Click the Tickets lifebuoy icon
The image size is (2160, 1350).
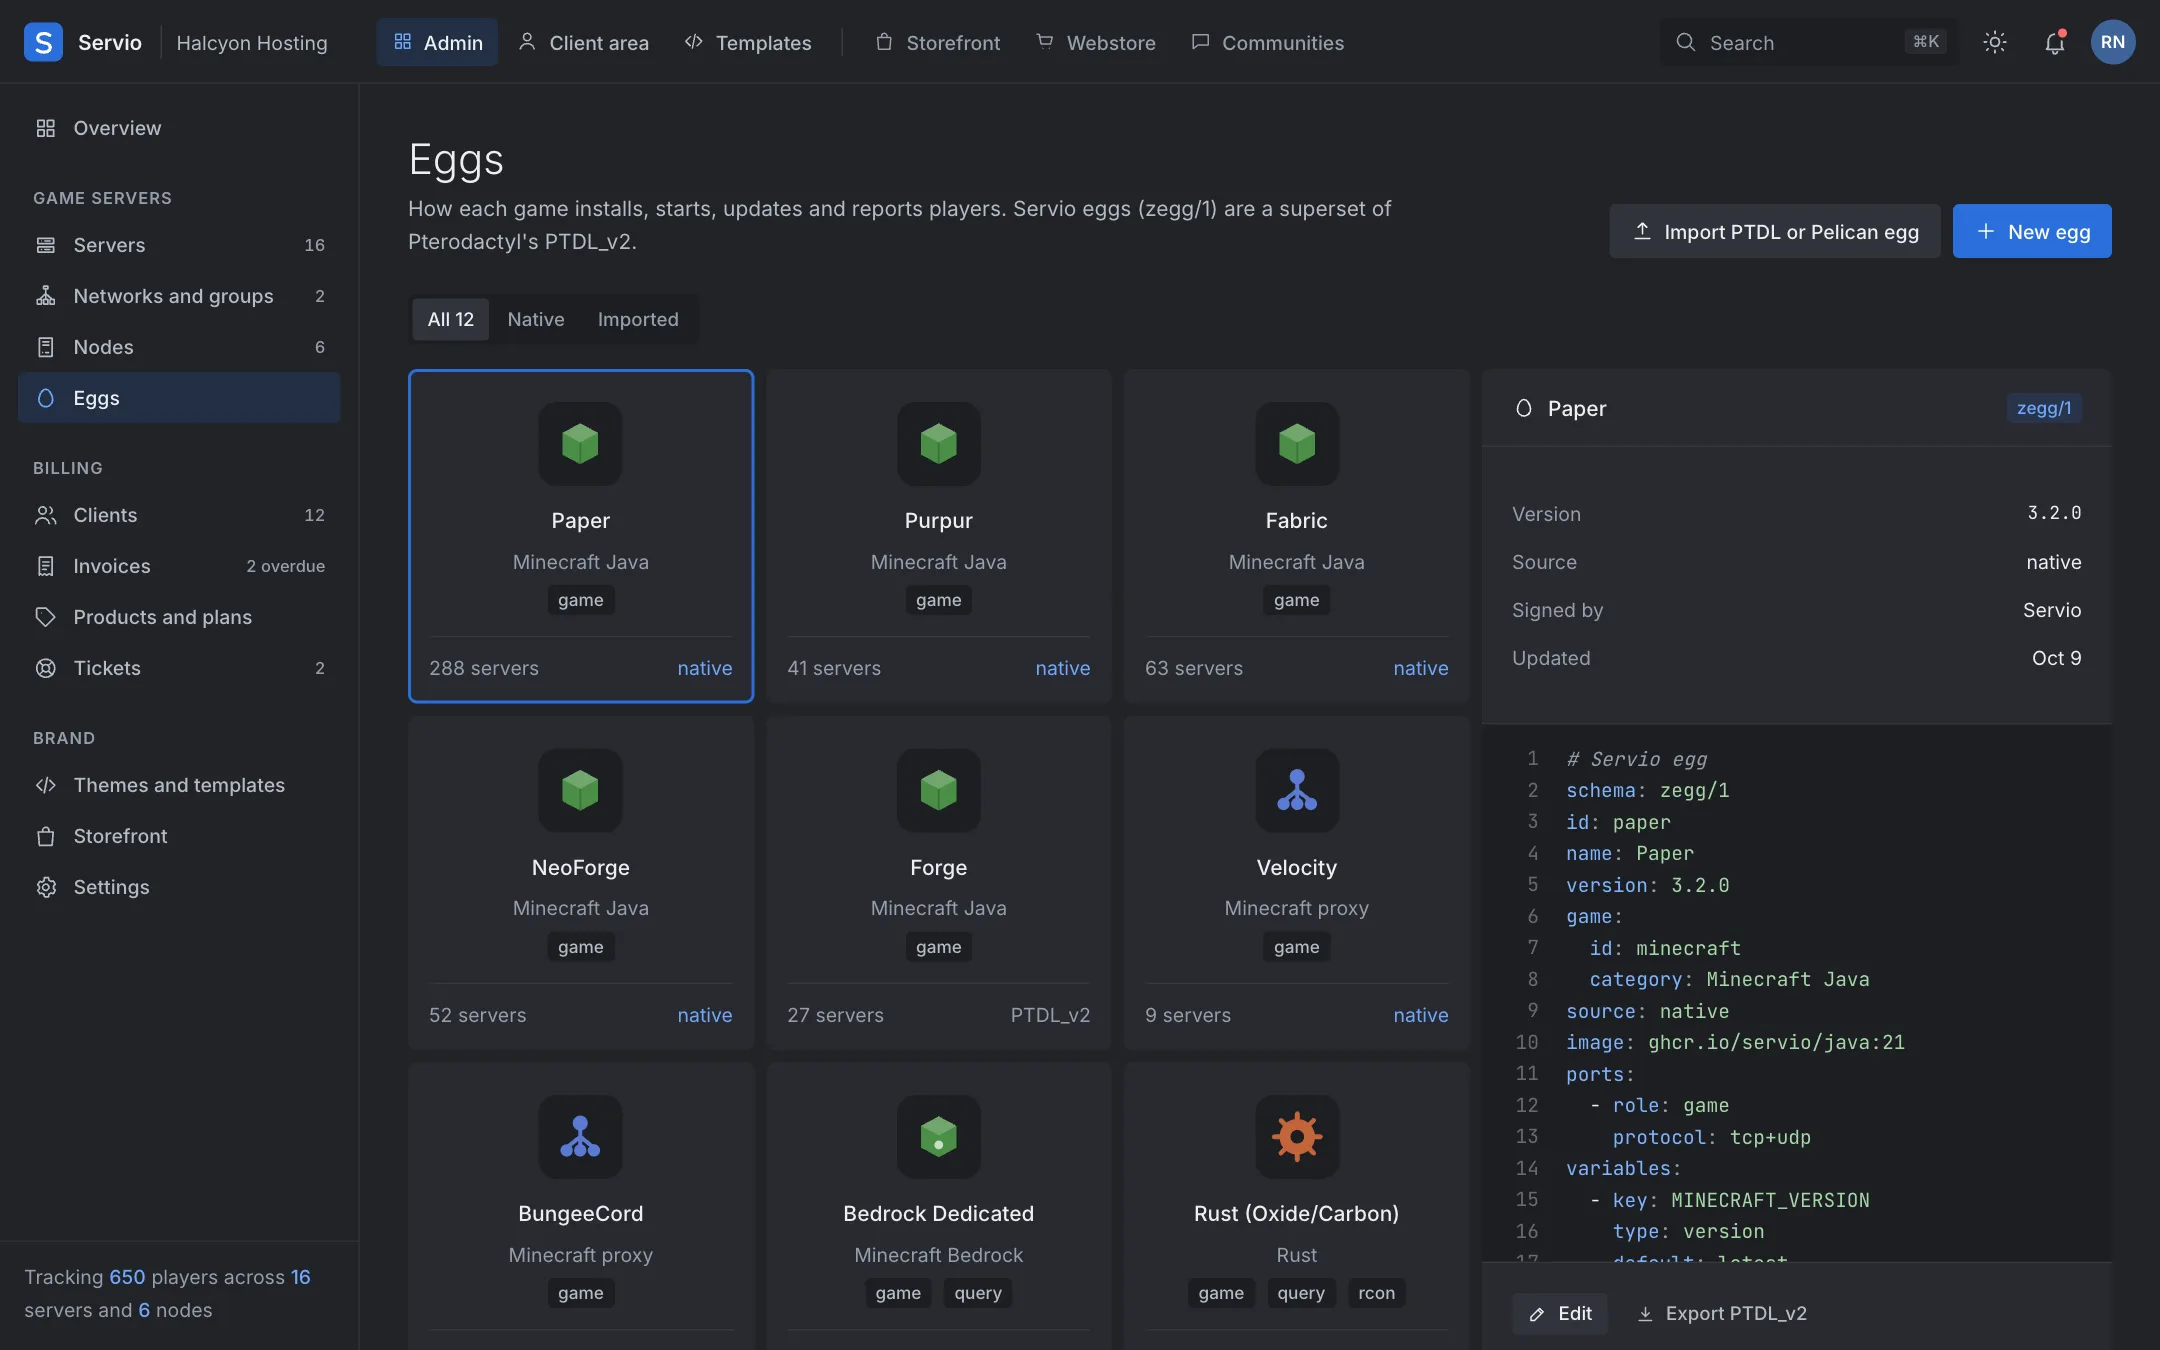tap(46, 668)
